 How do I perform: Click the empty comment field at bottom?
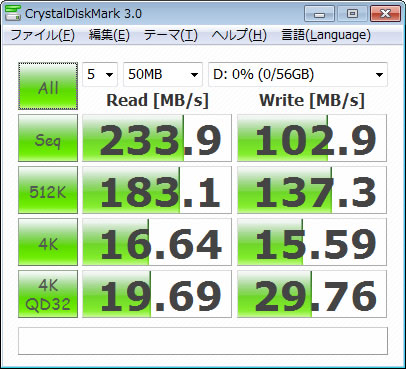(x=203, y=341)
